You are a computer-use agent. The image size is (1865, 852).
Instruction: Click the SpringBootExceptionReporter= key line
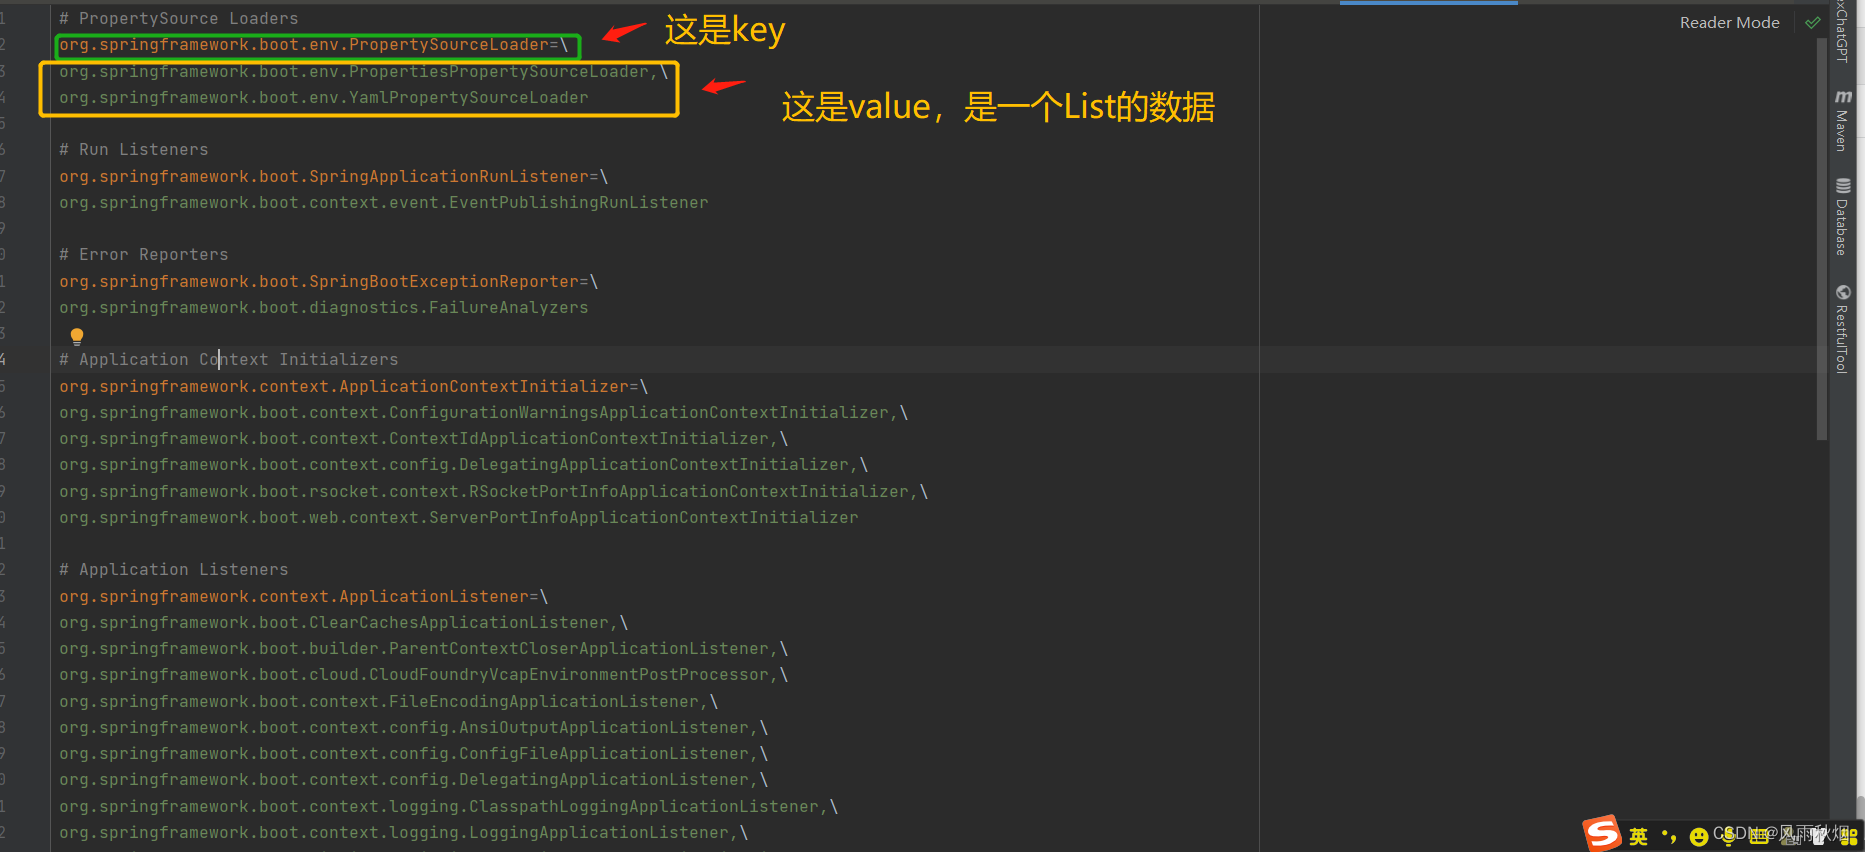point(328,282)
